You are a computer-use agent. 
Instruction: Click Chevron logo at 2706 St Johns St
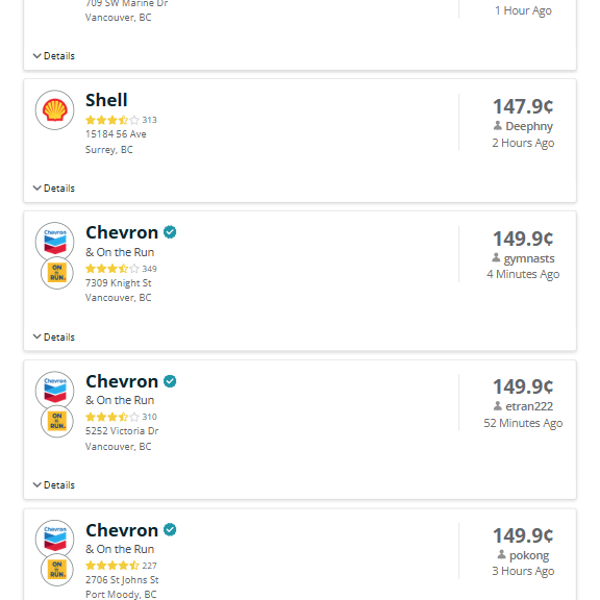click(54, 539)
